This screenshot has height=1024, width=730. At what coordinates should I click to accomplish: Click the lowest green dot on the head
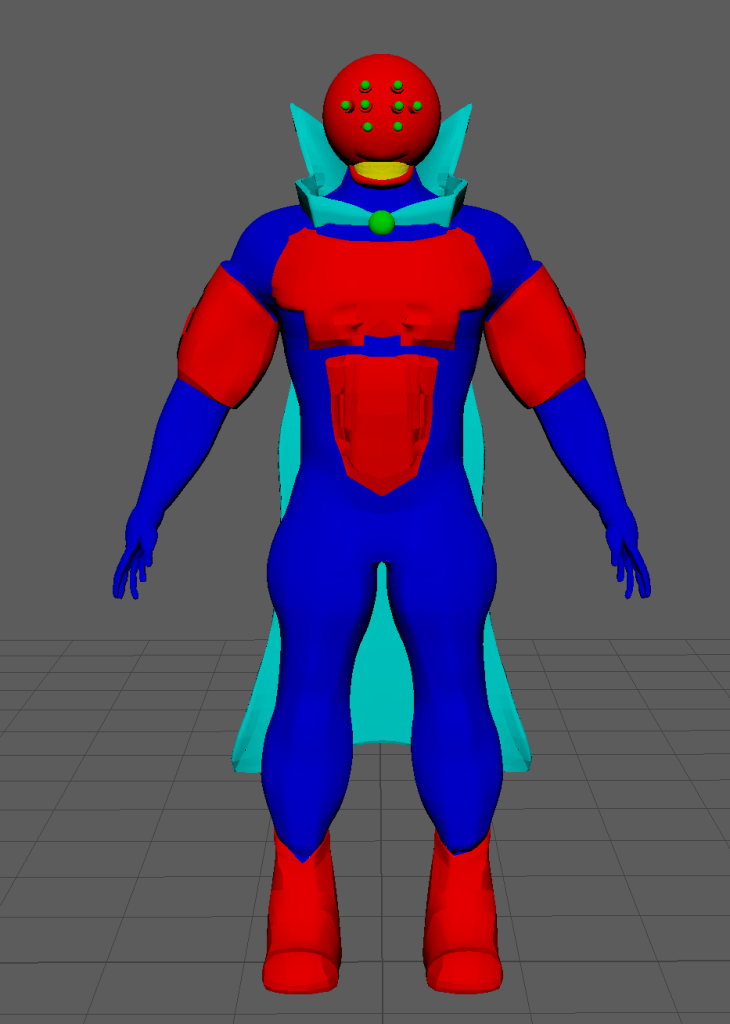(x=368, y=127)
